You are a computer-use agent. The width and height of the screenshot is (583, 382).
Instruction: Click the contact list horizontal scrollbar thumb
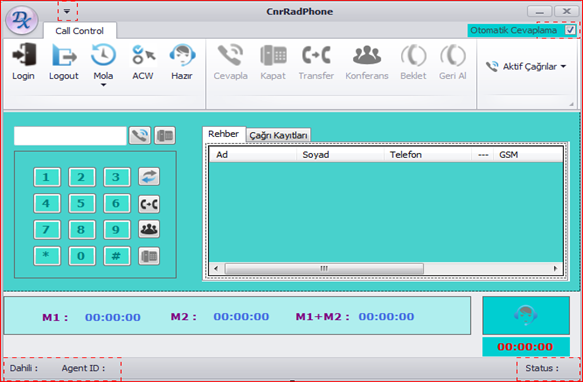(x=324, y=268)
